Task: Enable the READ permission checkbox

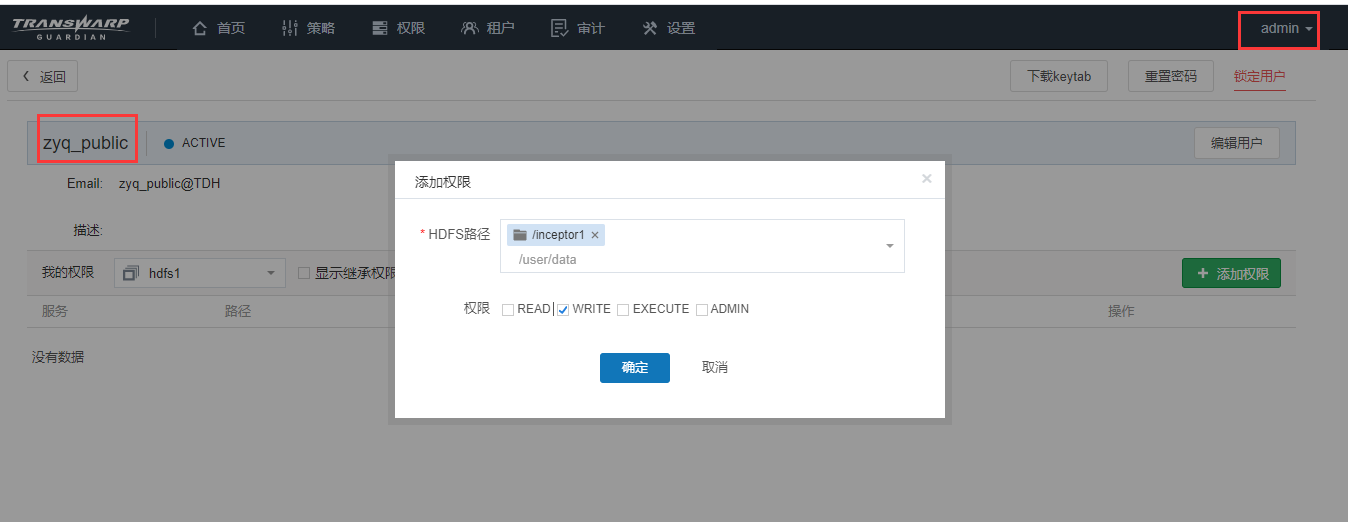Action: pyautogui.click(x=508, y=310)
